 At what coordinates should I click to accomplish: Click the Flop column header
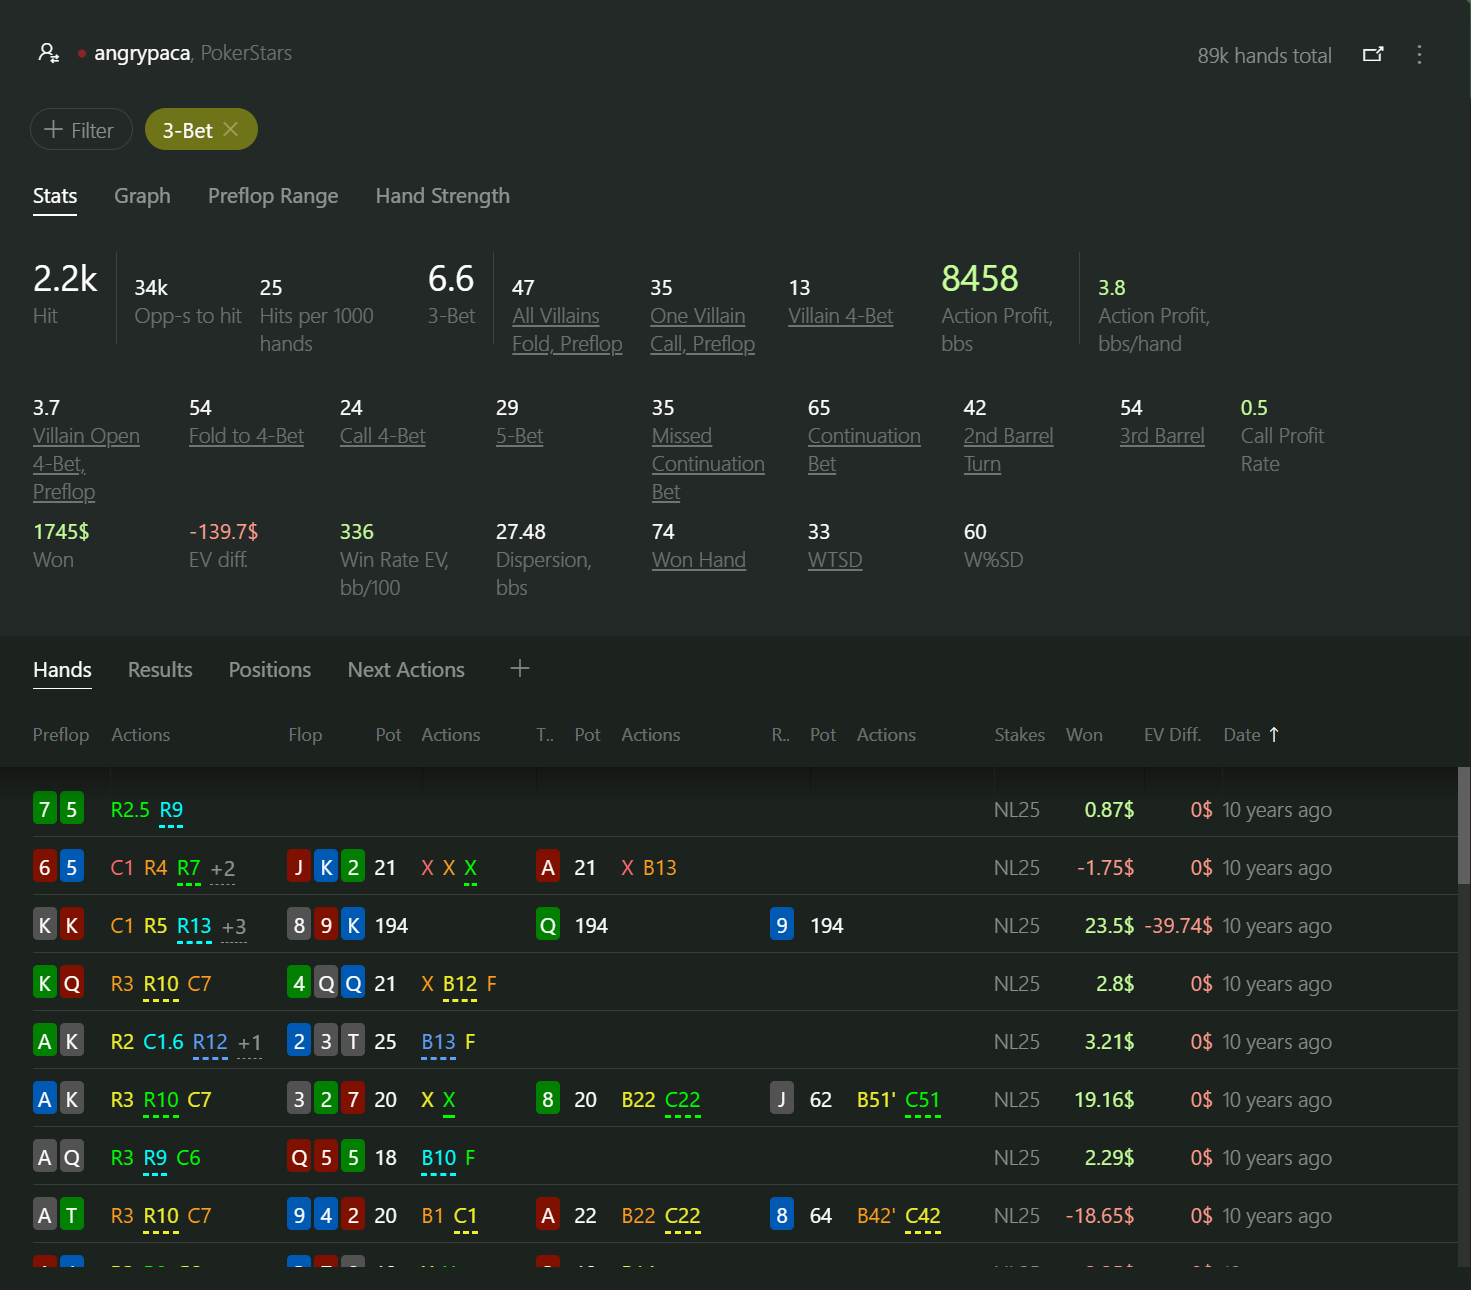pos(305,735)
